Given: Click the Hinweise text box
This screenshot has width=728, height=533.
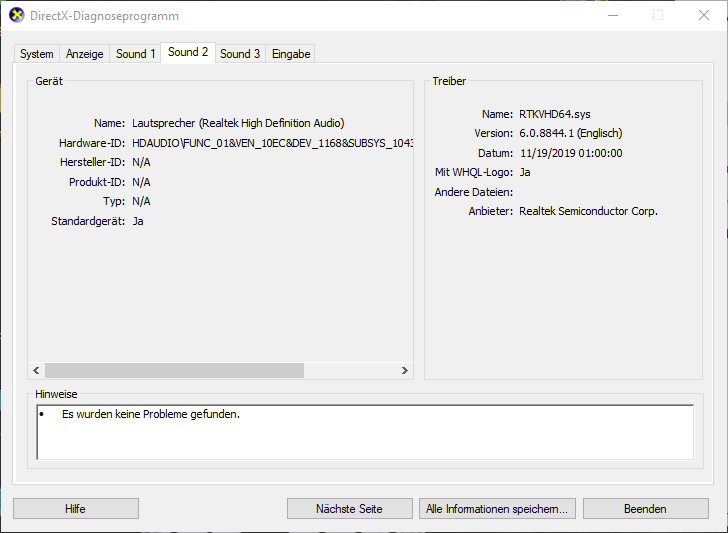Looking at the screenshot, I should point(365,432).
